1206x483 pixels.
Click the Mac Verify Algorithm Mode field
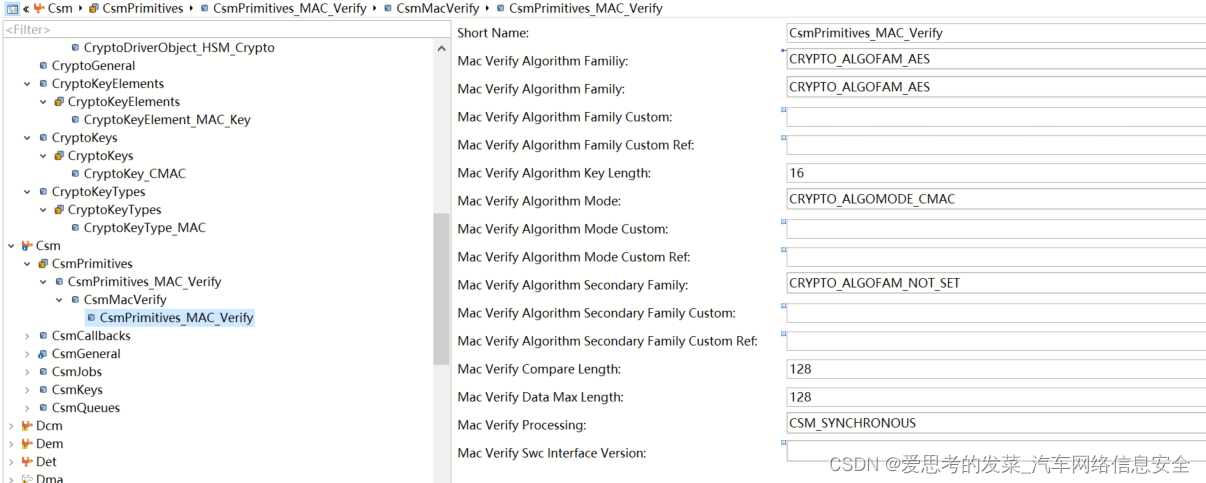click(995, 199)
